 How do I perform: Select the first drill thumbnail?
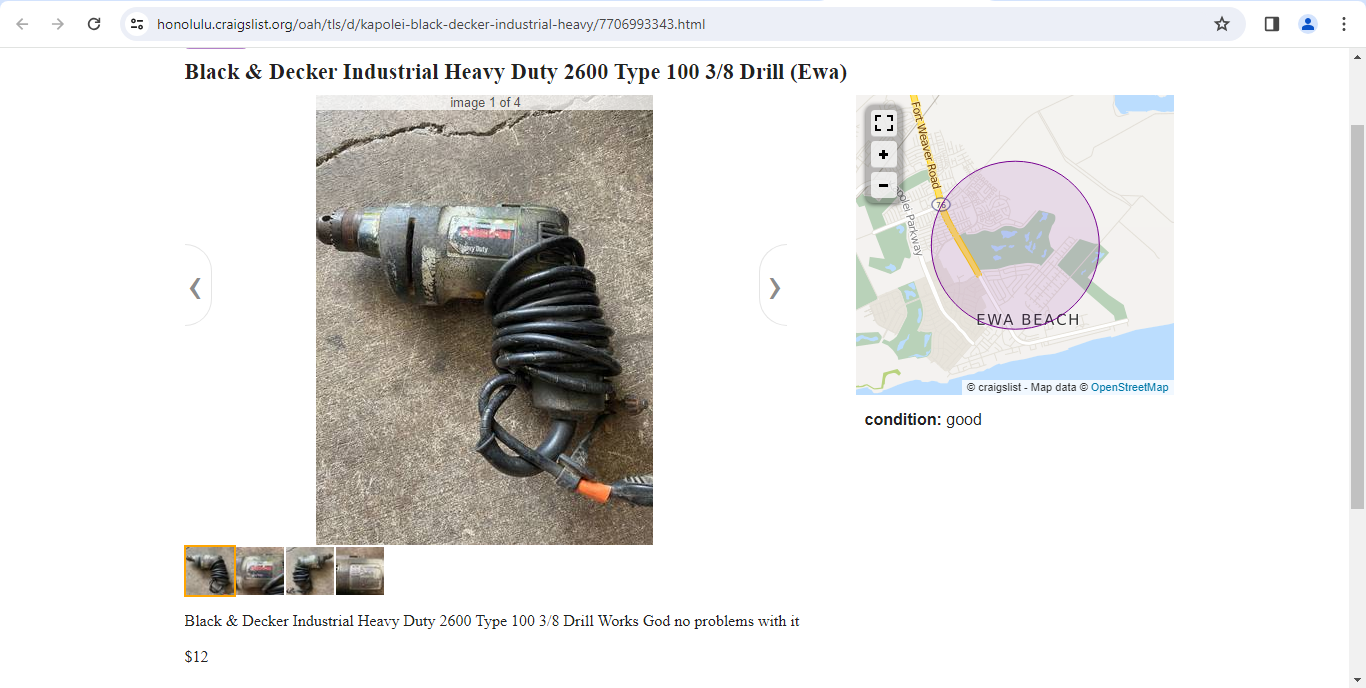coord(210,571)
